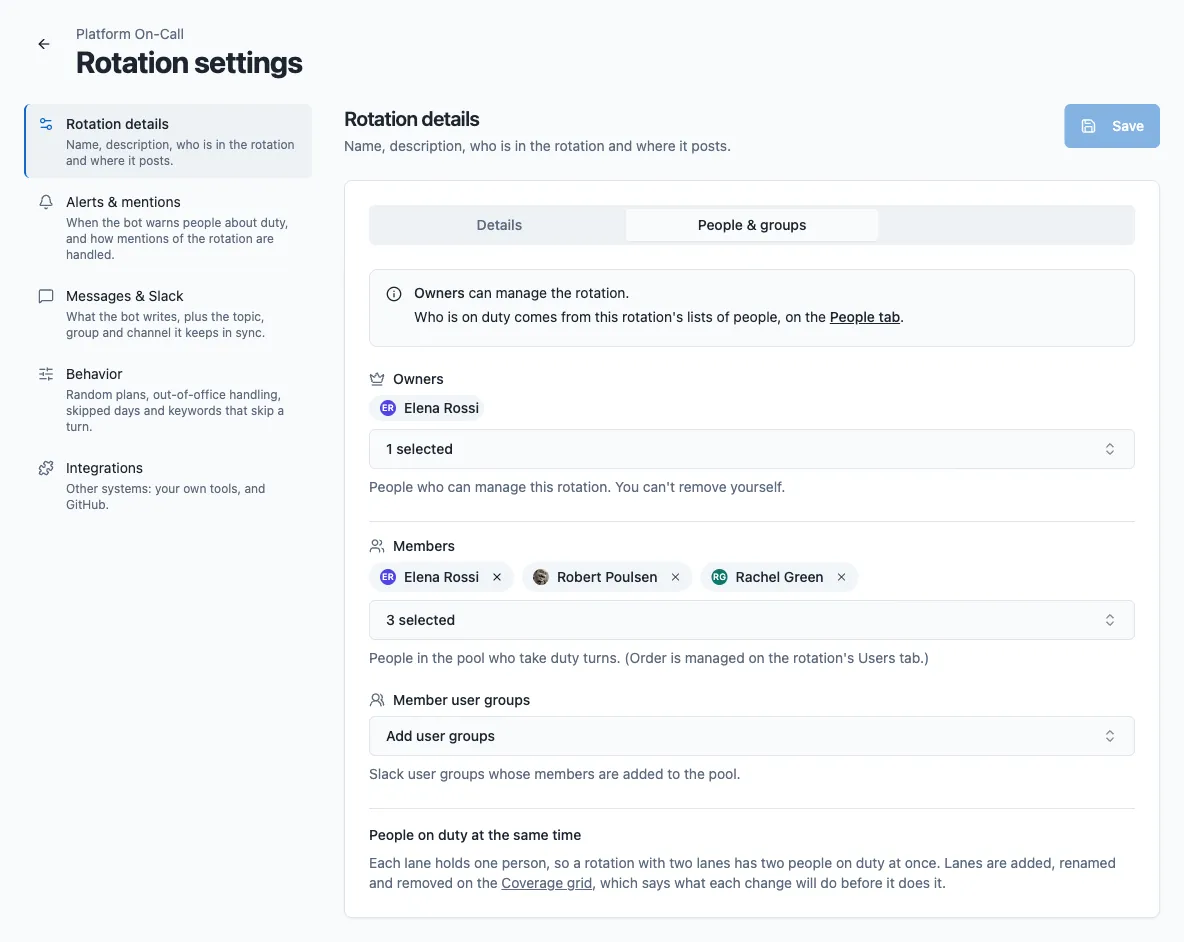Open Rotation details settings section
The width and height of the screenshot is (1184, 942).
tap(168, 141)
